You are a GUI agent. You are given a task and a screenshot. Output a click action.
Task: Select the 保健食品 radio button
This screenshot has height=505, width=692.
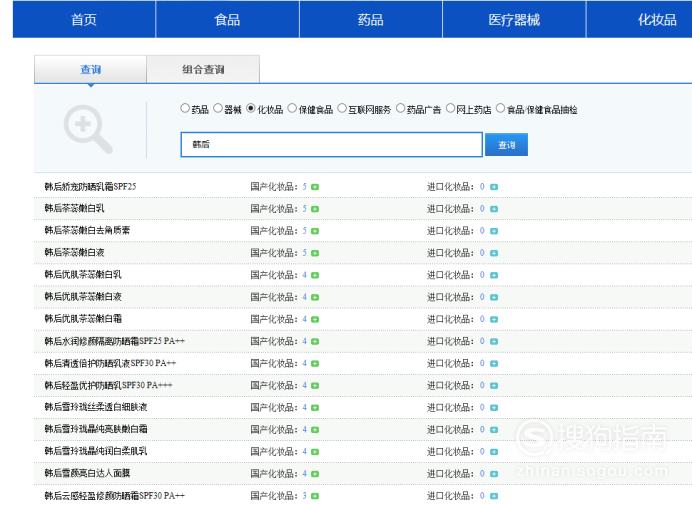coord(292,108)
